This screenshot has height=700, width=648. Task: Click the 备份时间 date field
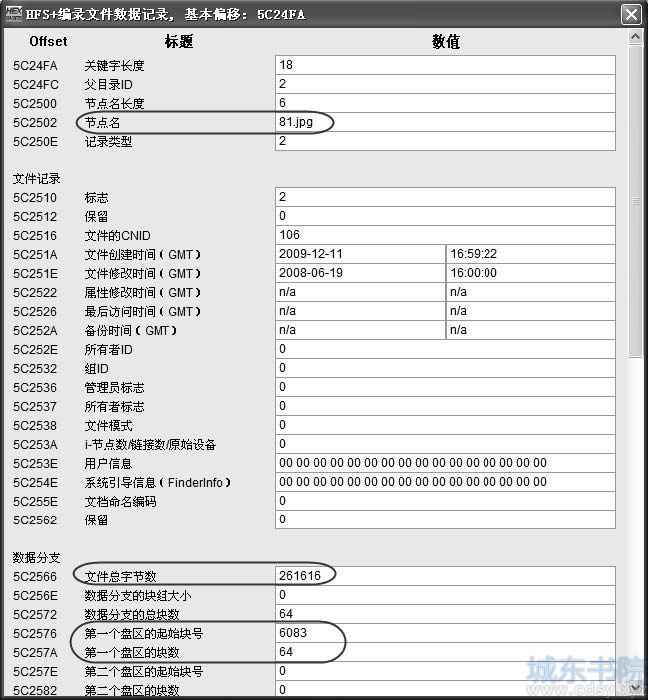tap(360, 330)
